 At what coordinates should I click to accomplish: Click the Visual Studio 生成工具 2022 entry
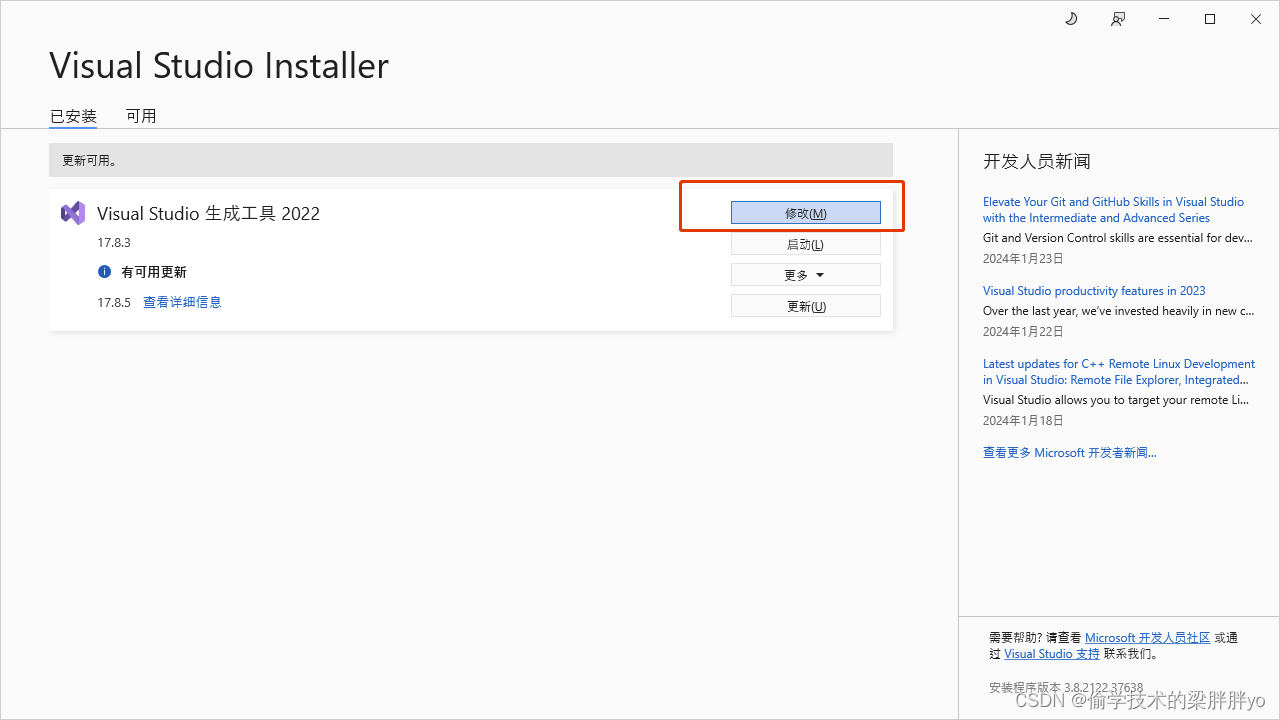tap(208, 213)
